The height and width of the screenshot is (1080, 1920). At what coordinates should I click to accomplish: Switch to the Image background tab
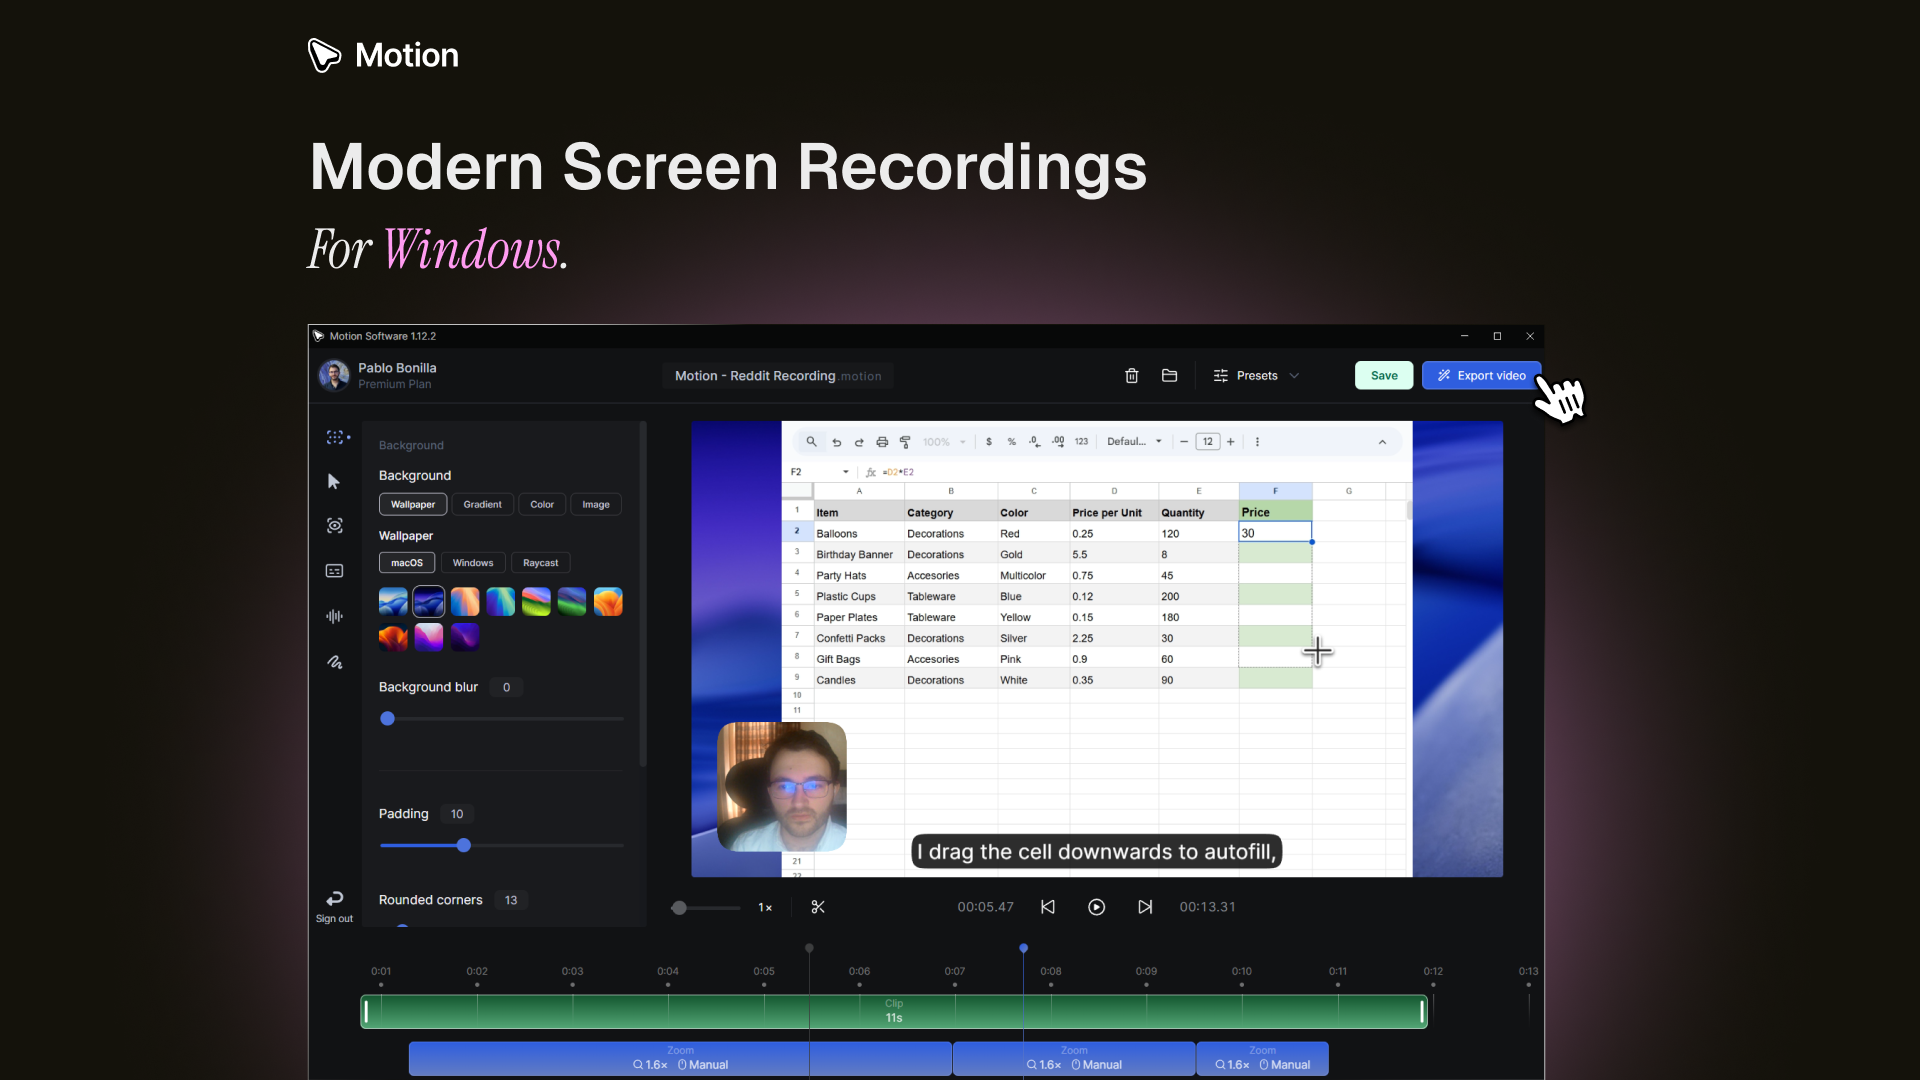(595, 504)
